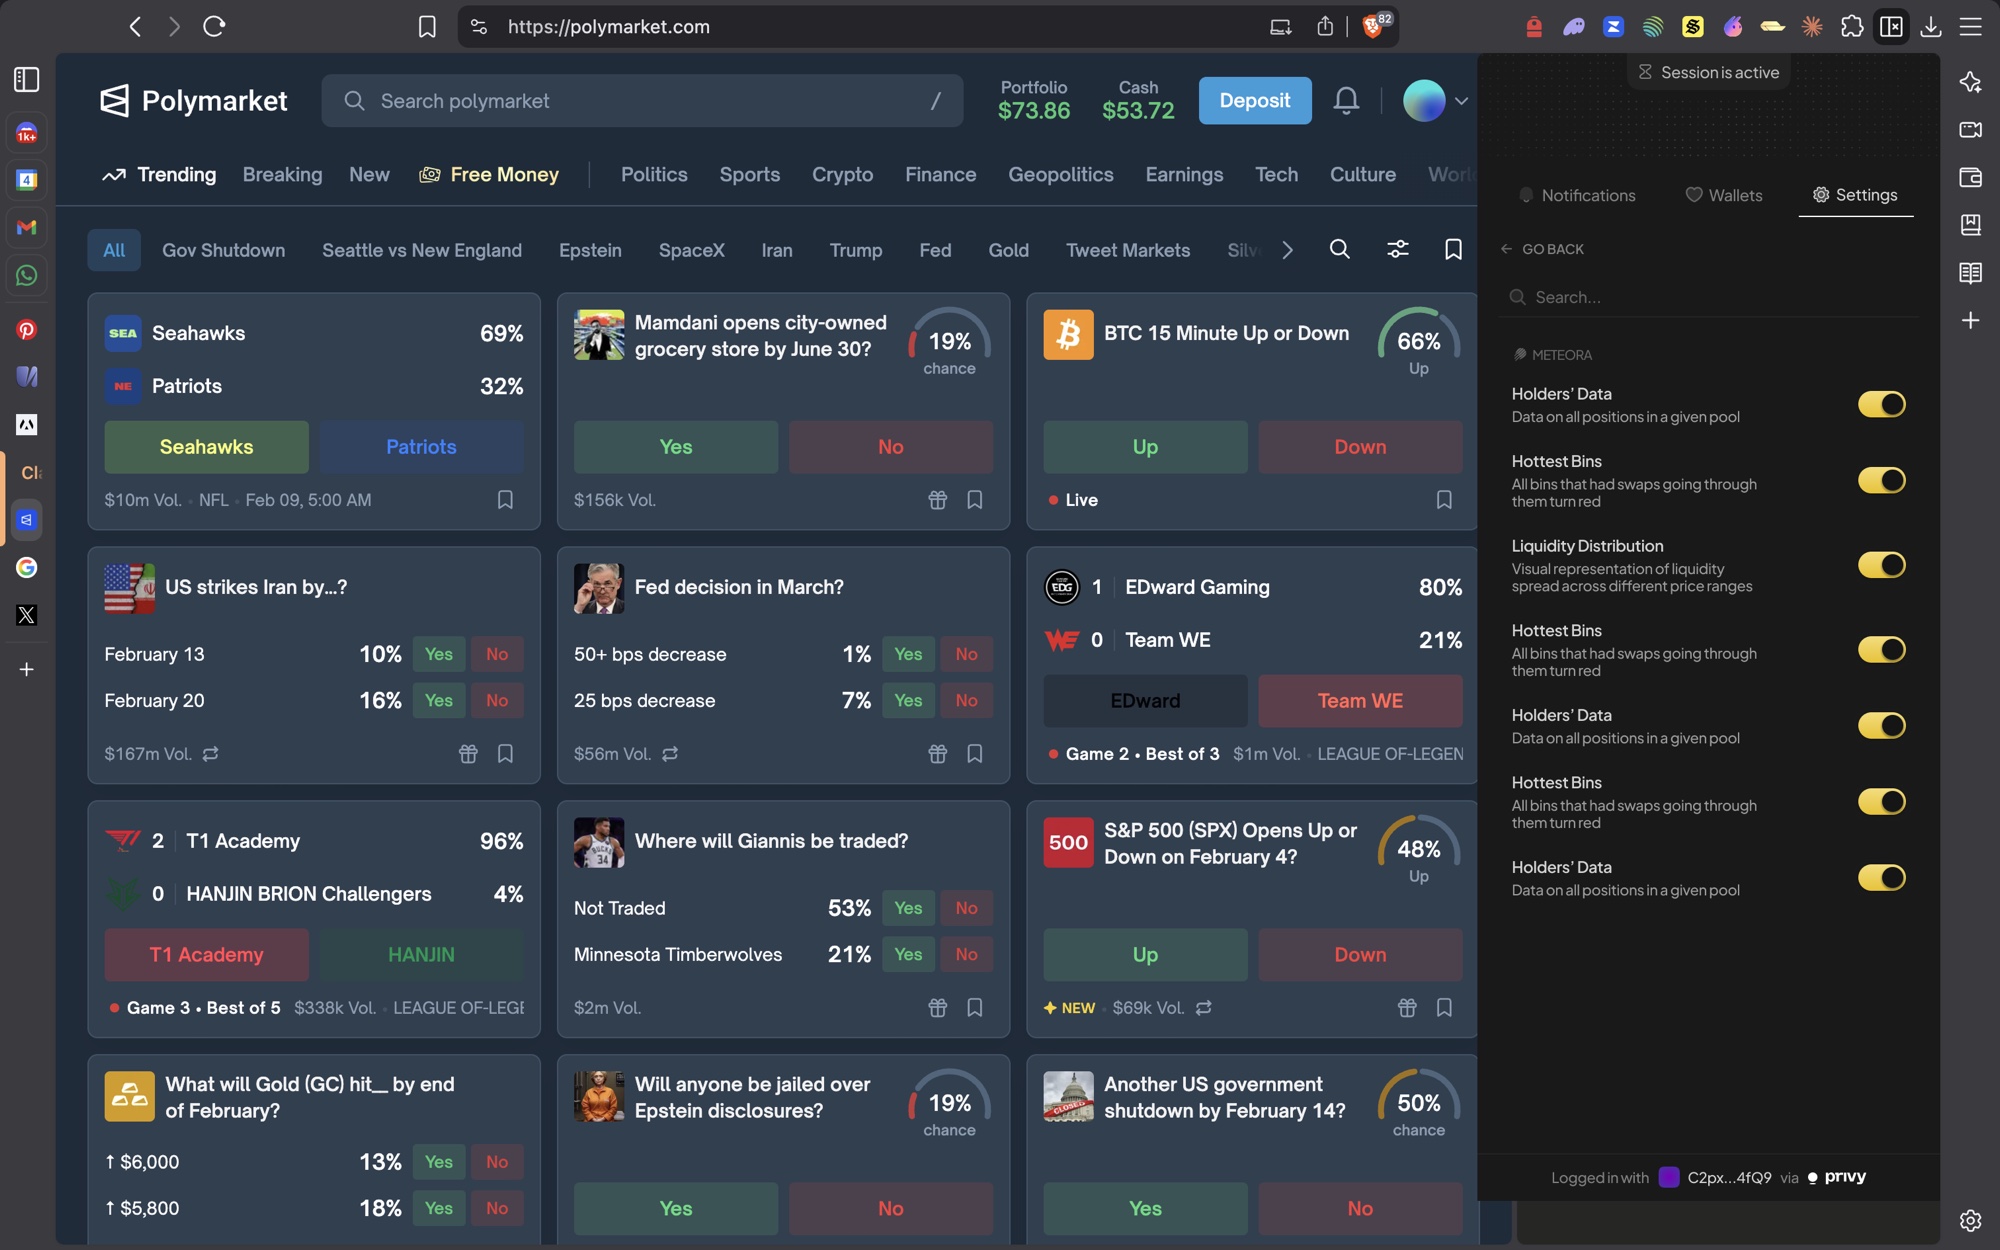Click Down on BTC 15 Minute market
This screenshot has width=2000, height=1250.
[1360, 447]
